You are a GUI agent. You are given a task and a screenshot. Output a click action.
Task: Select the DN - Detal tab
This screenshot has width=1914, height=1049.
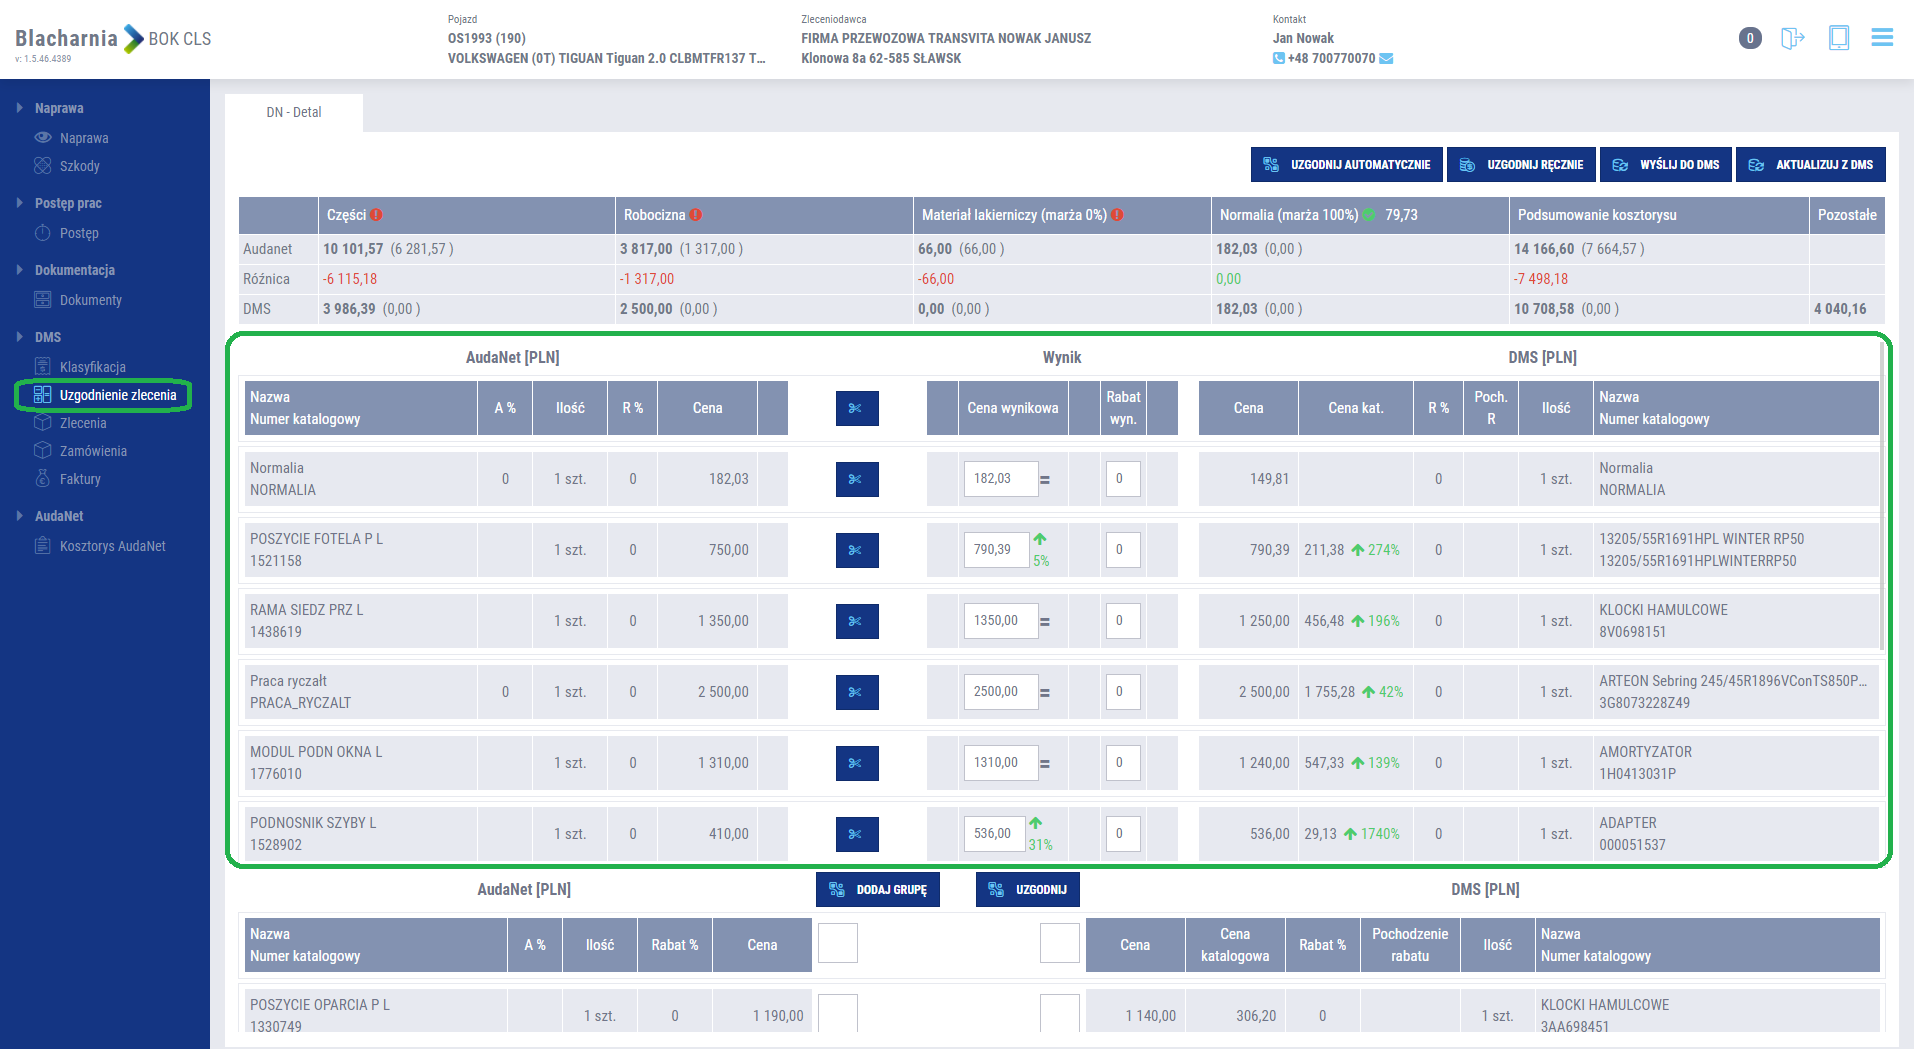coord(294,113)
